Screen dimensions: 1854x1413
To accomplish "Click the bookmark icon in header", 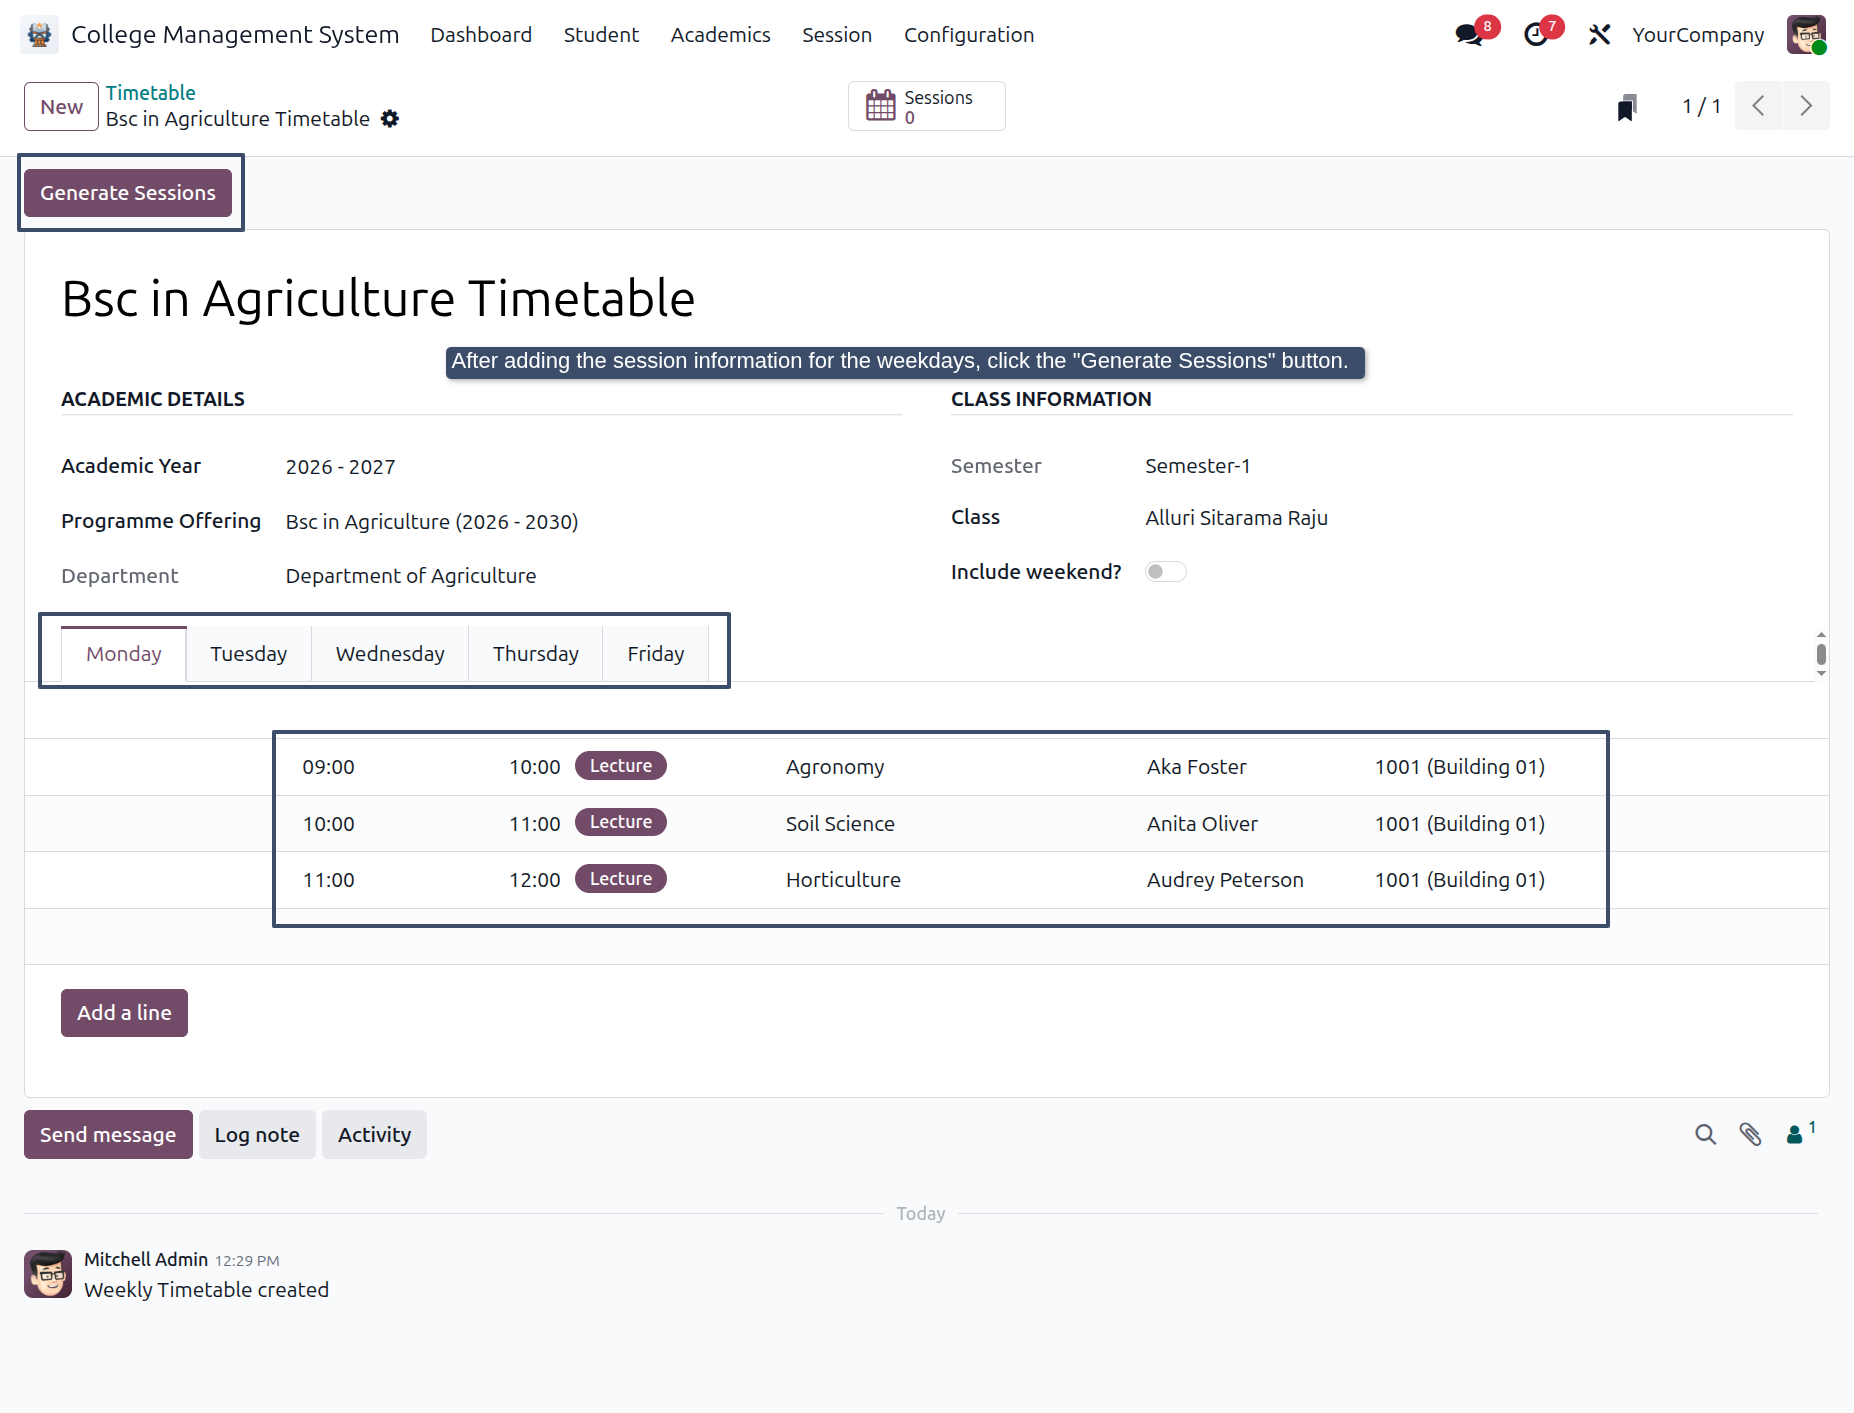I will [x=1627, y=107].
